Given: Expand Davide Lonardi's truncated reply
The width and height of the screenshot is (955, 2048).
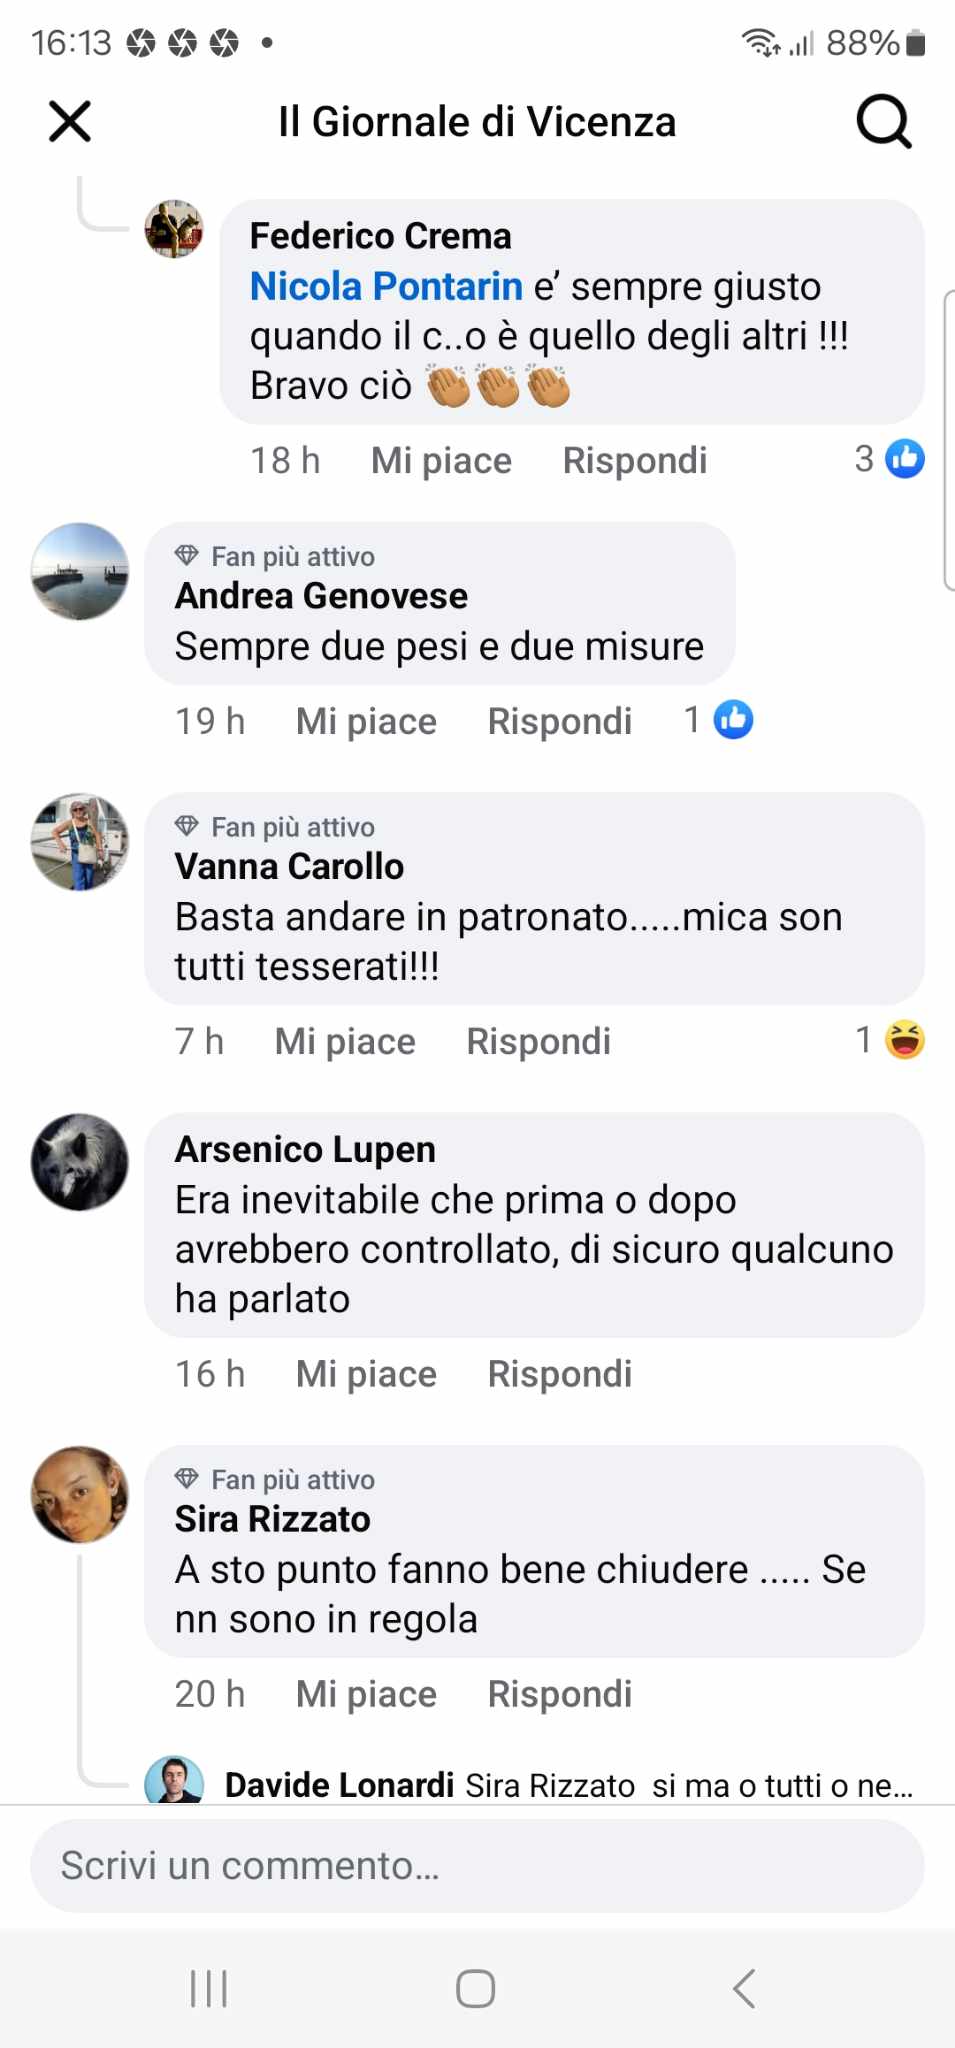Looking at the screenshot, I should point(569,1785).
